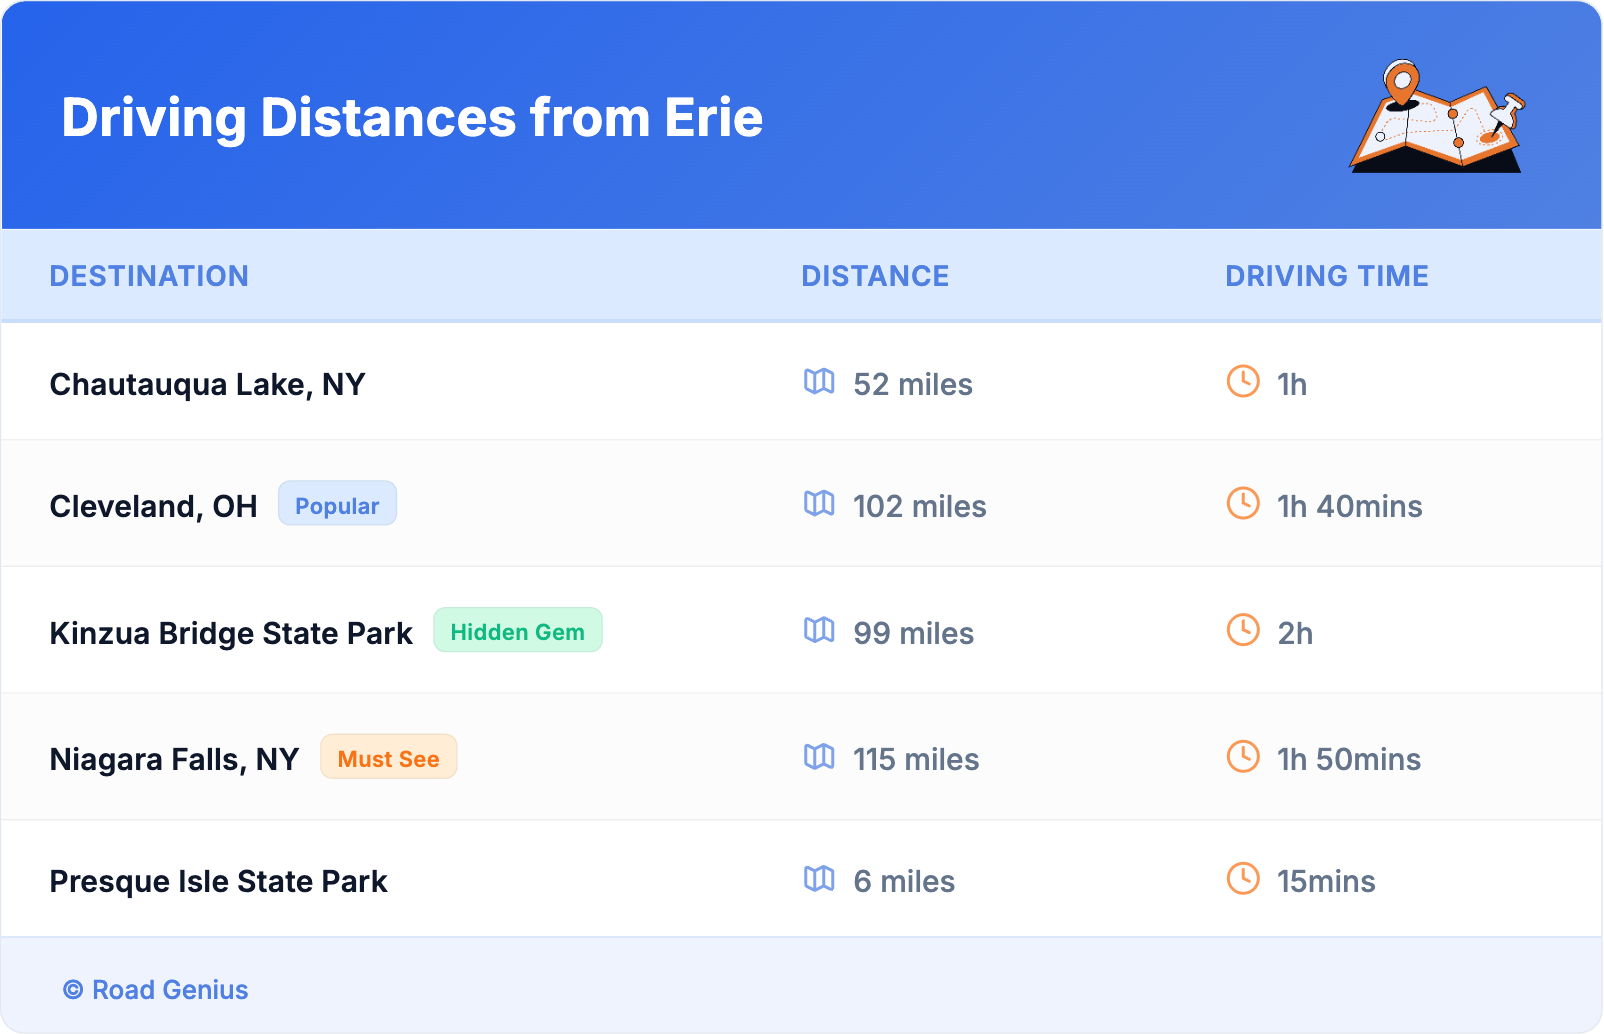
Task: Click the Destination column header
Action: click(149, 276)
